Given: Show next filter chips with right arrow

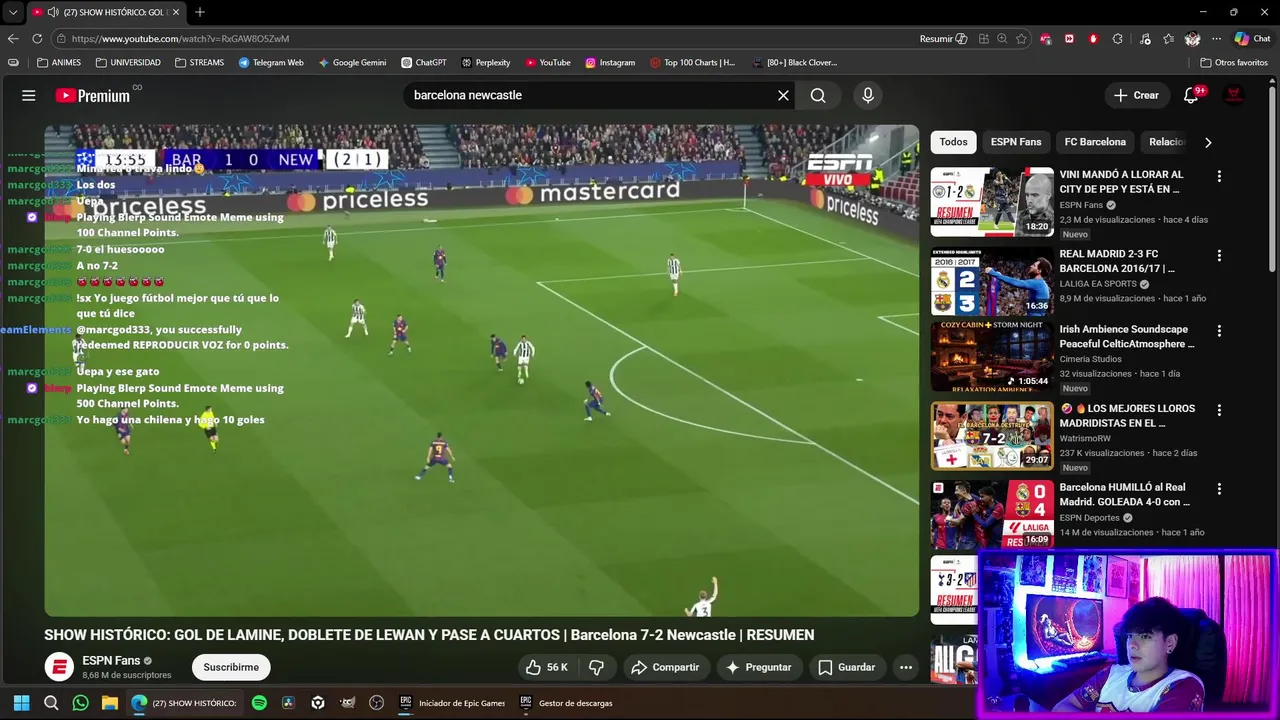Looking at the screenshot, I should click(1208, 142).
